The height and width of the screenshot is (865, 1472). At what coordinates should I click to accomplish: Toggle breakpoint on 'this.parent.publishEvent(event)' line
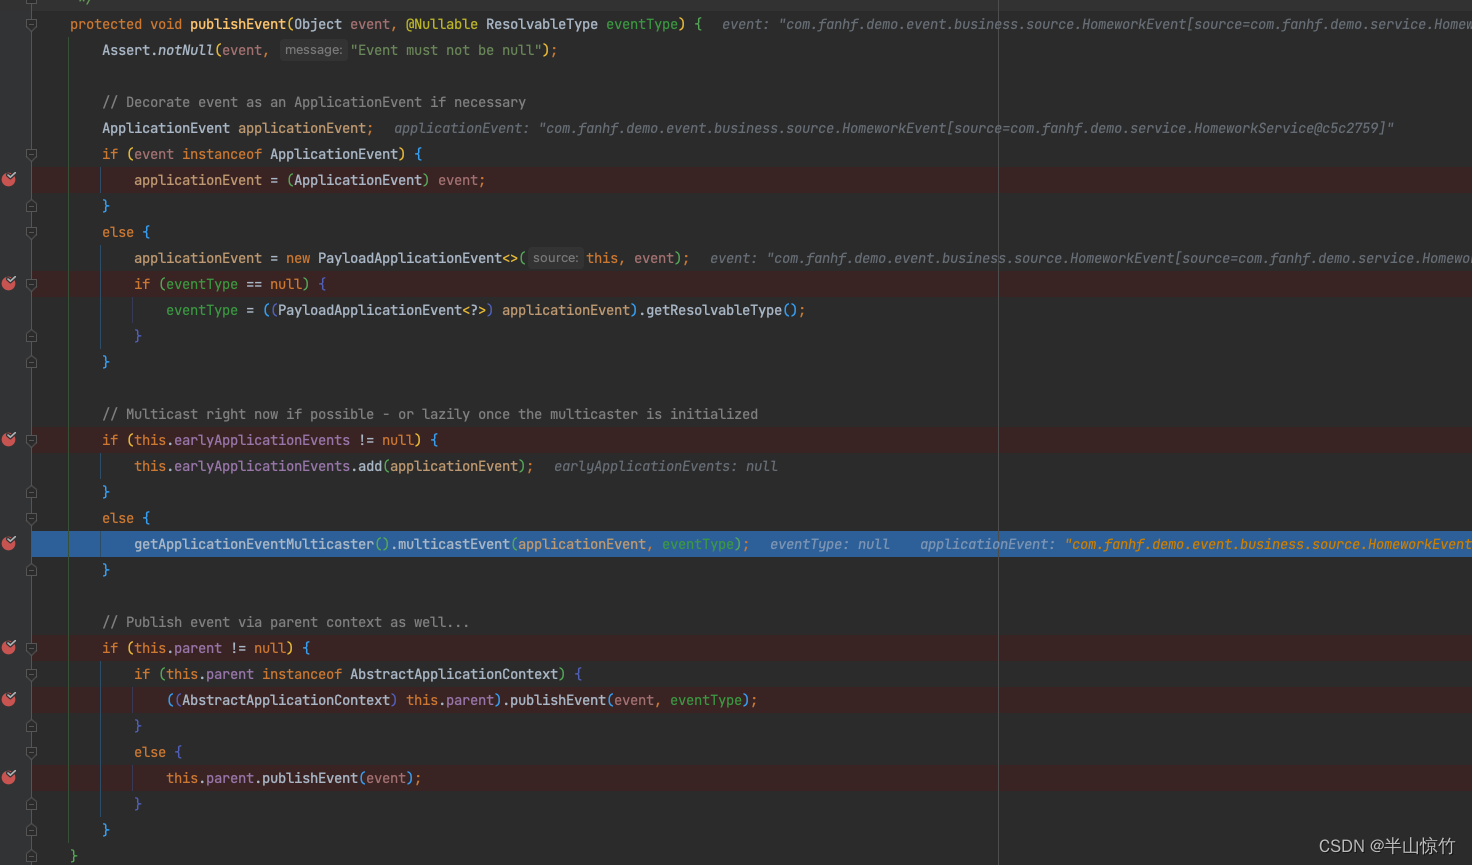click(x=9, y=777)
